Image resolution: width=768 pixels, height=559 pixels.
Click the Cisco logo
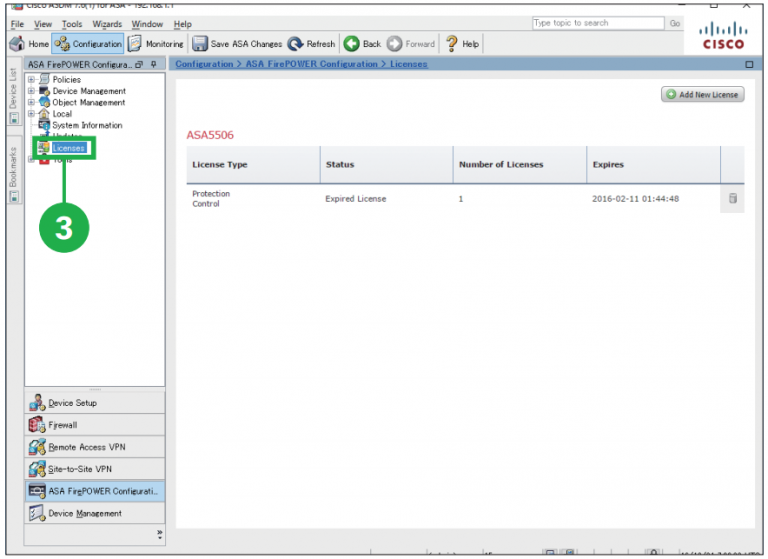click(x=723, y=37)
